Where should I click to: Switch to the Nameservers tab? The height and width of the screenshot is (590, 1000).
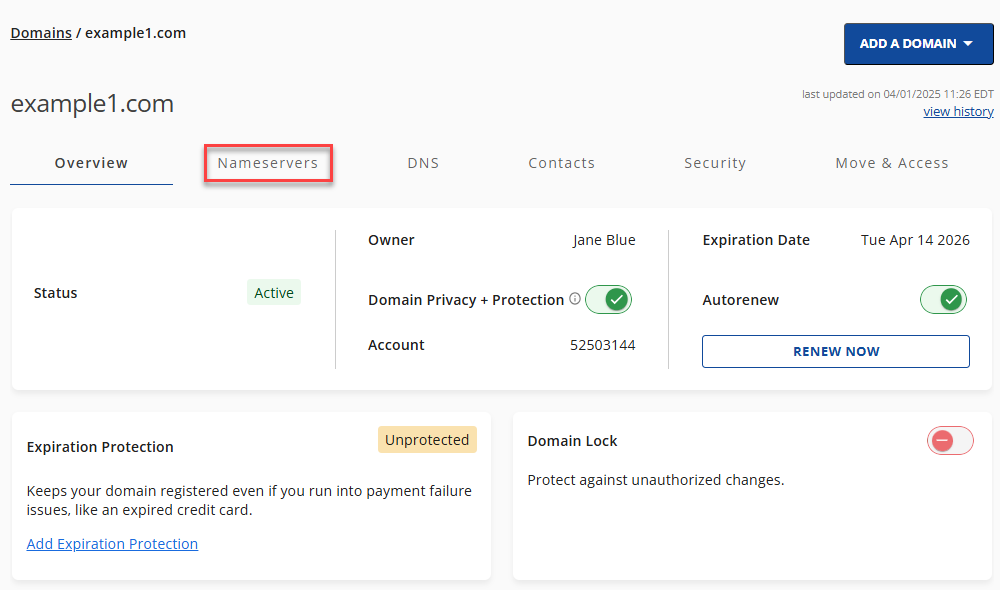(x=268, y=163)
